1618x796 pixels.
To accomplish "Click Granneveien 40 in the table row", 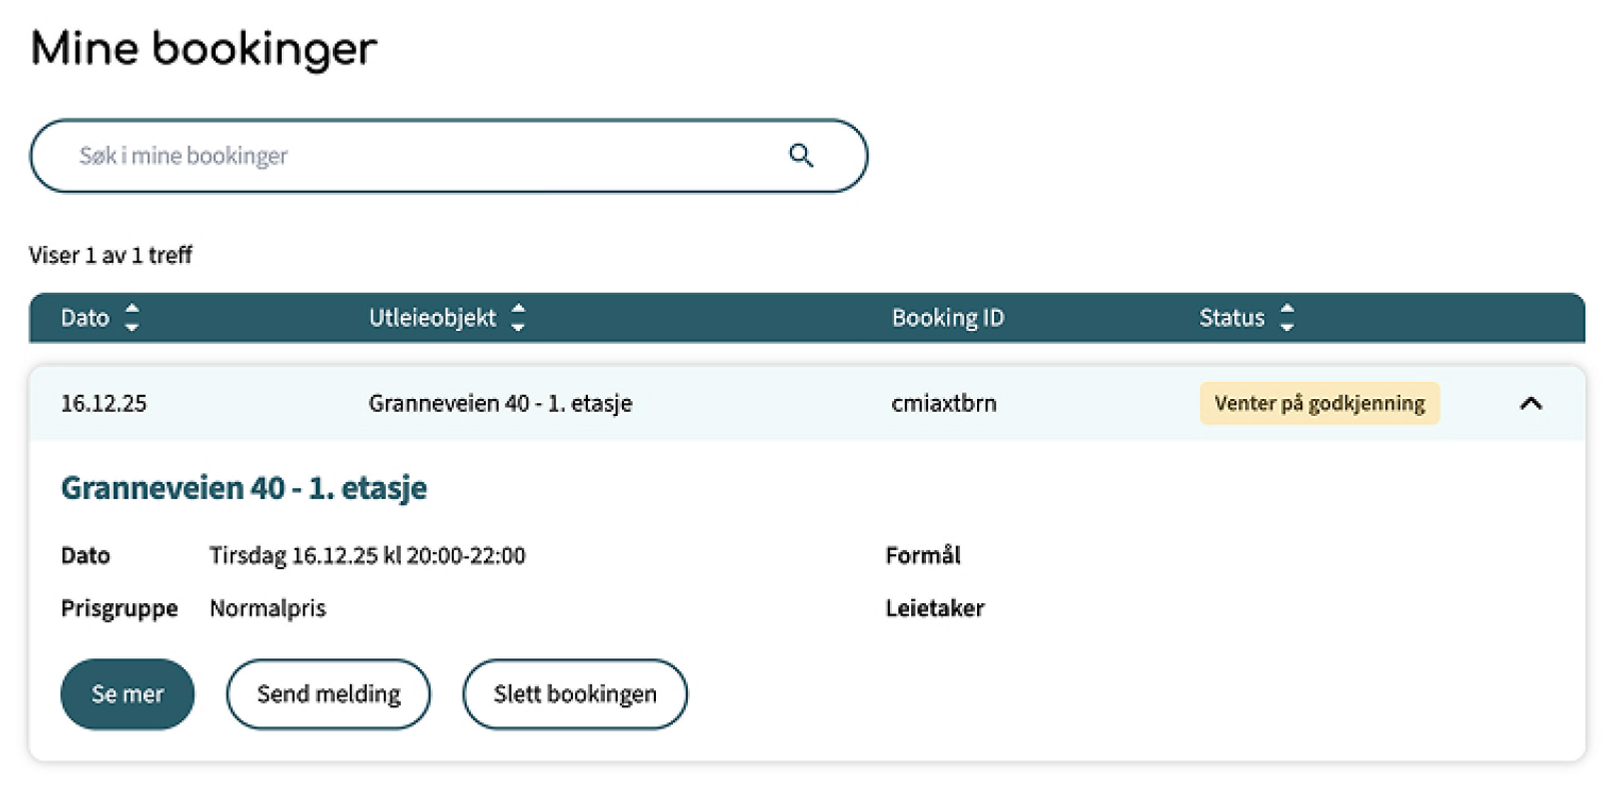I will point(500,404).
